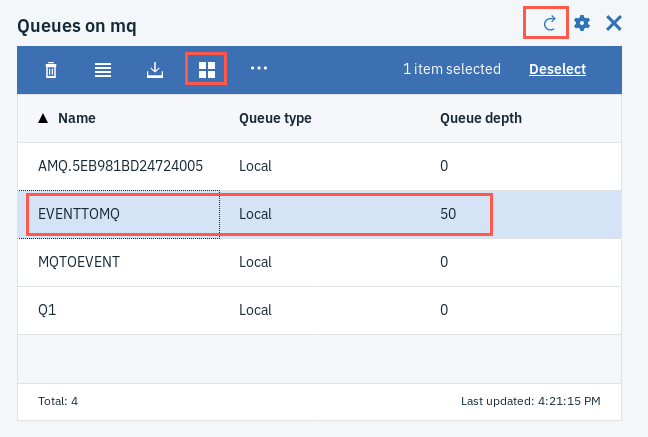Click the put message download-arrow icon

pos(155,69)
